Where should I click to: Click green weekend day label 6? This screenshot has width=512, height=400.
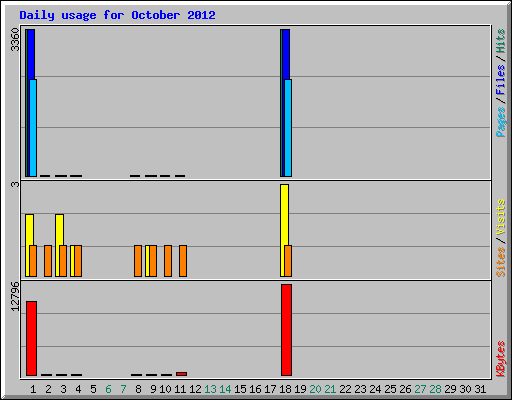coord(108,389)
